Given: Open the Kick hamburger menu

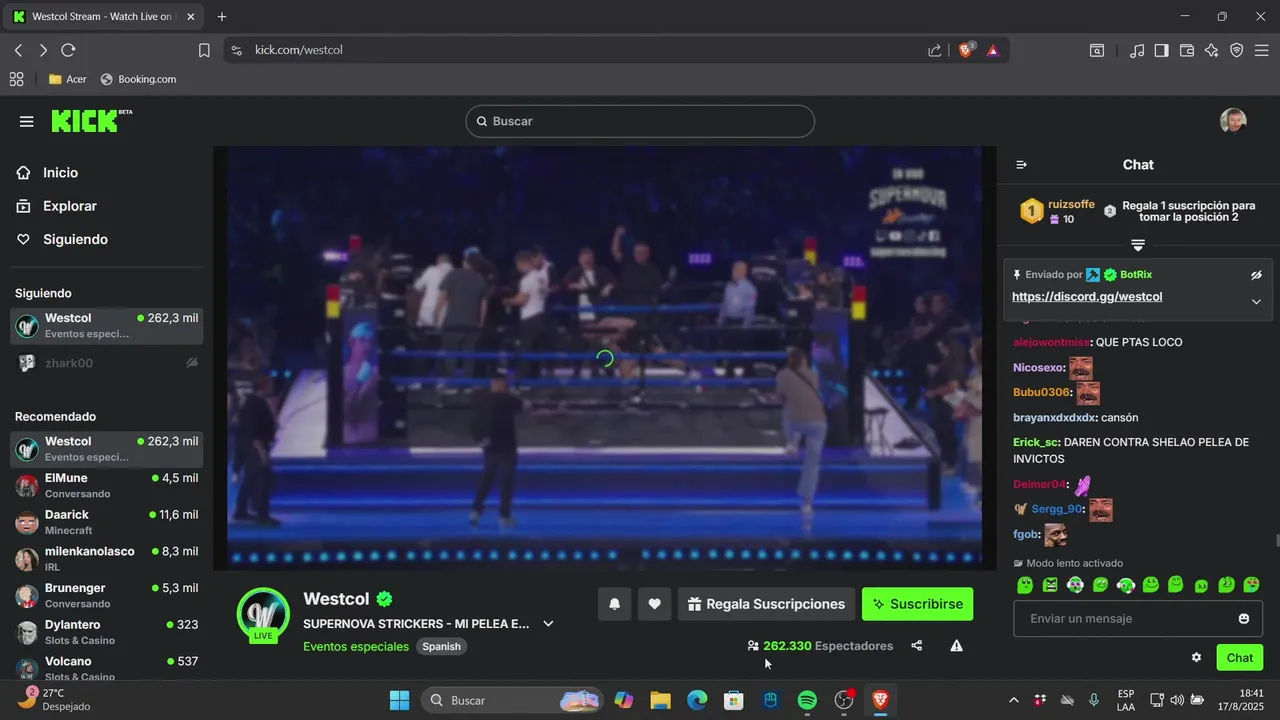Looking at the screenshot, I should (x=26, y=121).
